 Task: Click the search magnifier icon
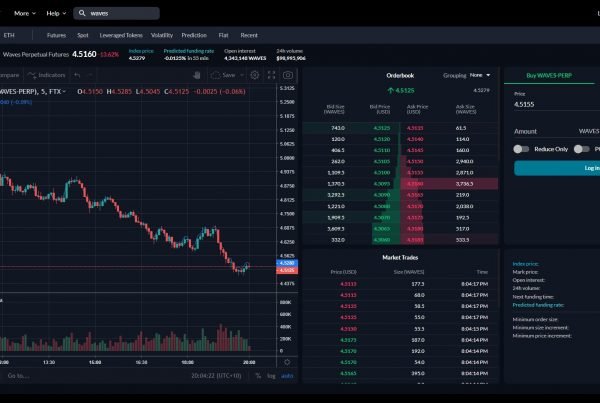[x=82, y=13]
